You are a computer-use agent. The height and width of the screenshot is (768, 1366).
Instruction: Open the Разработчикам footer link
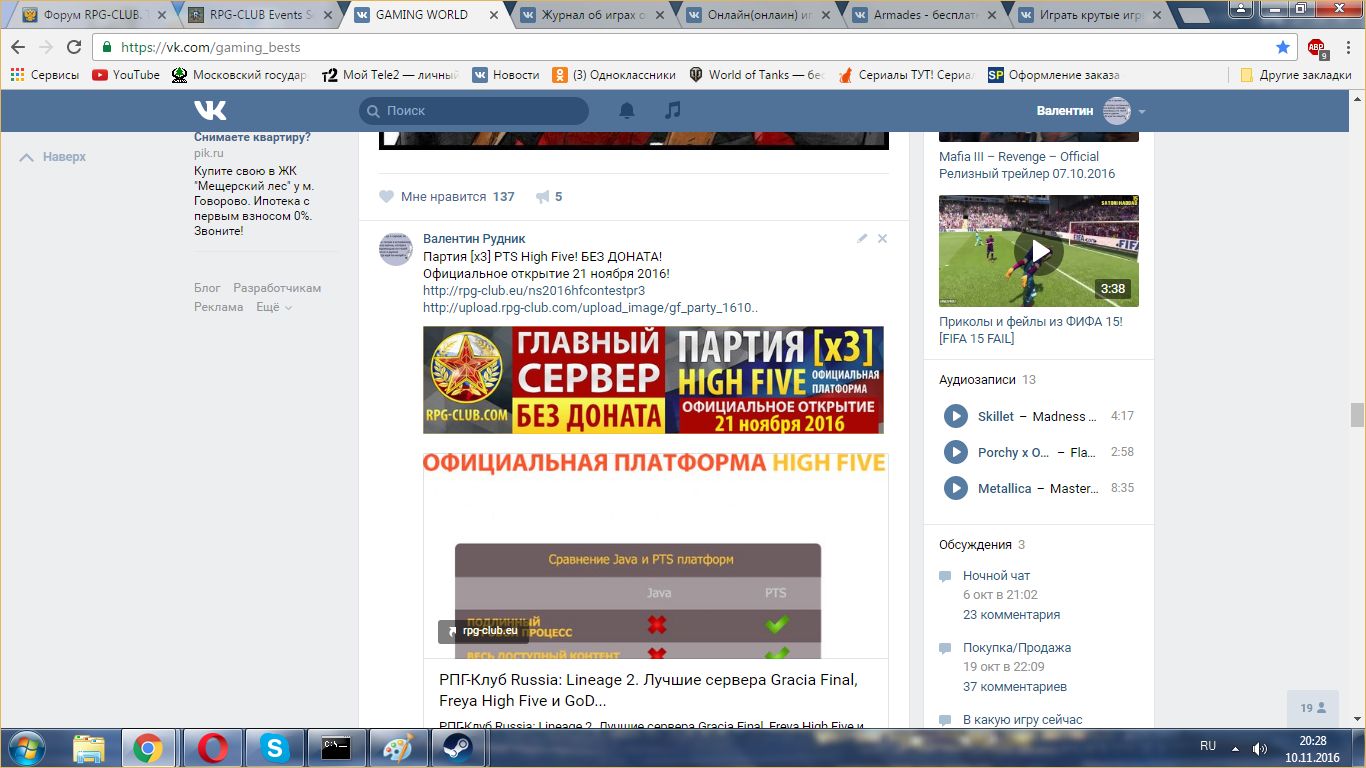tap(277, 288)
